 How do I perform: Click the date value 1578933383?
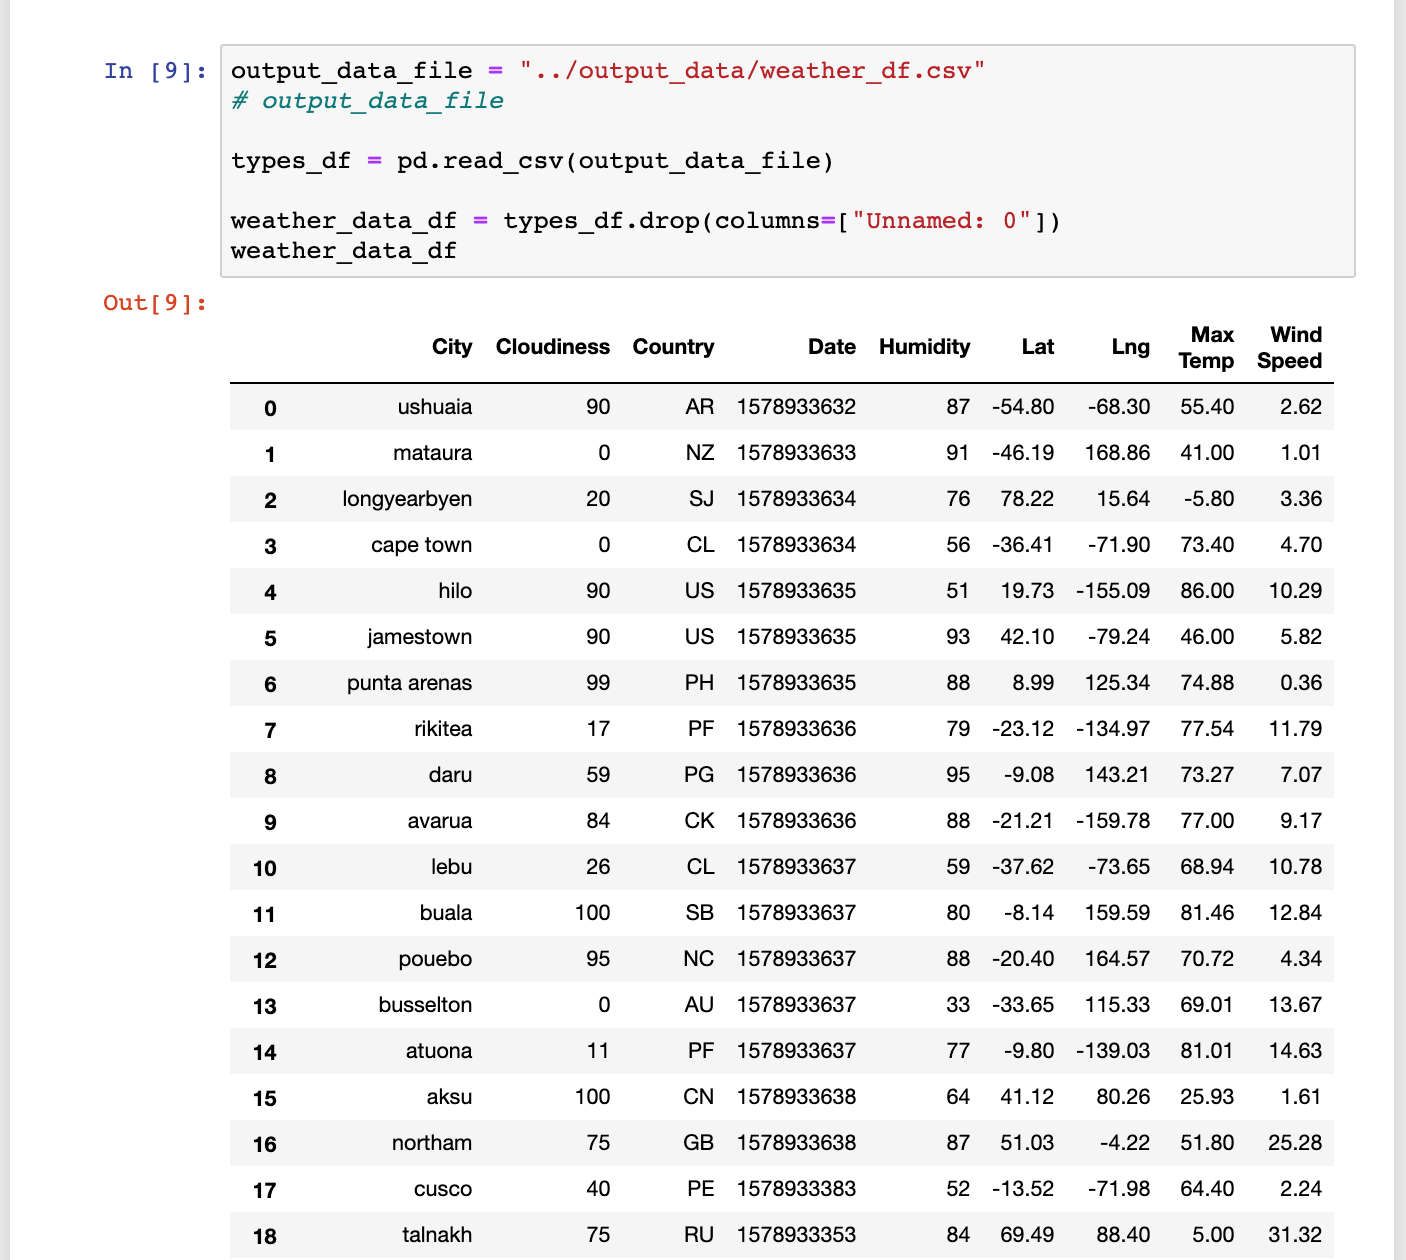797,1189
